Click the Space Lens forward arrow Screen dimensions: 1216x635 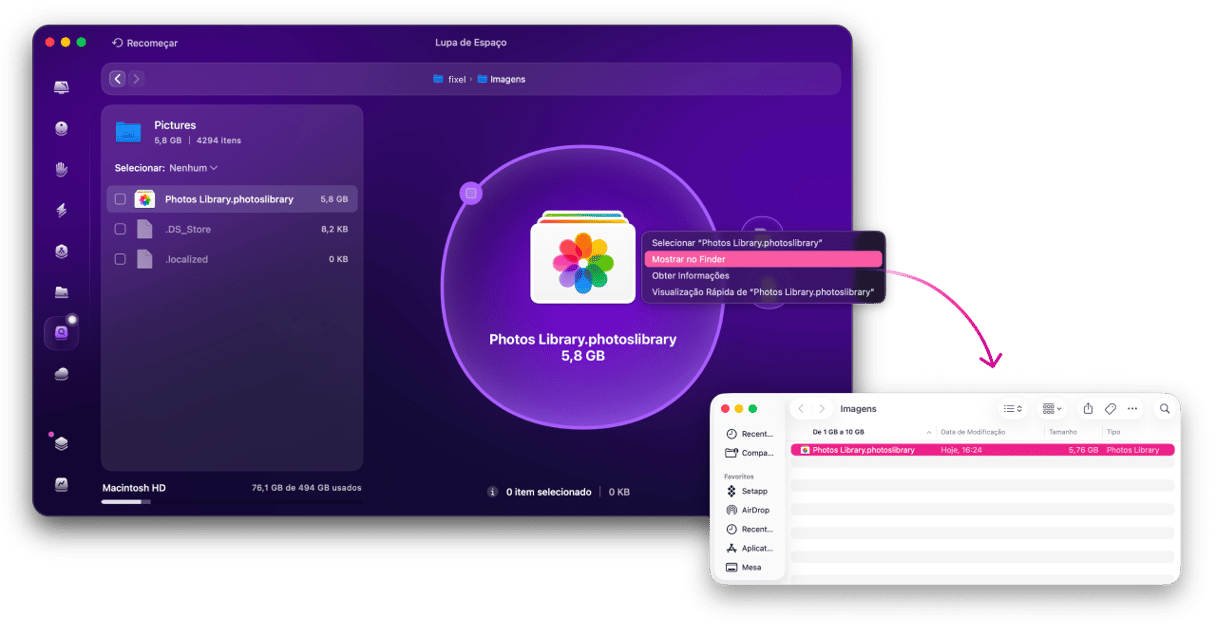136,78
